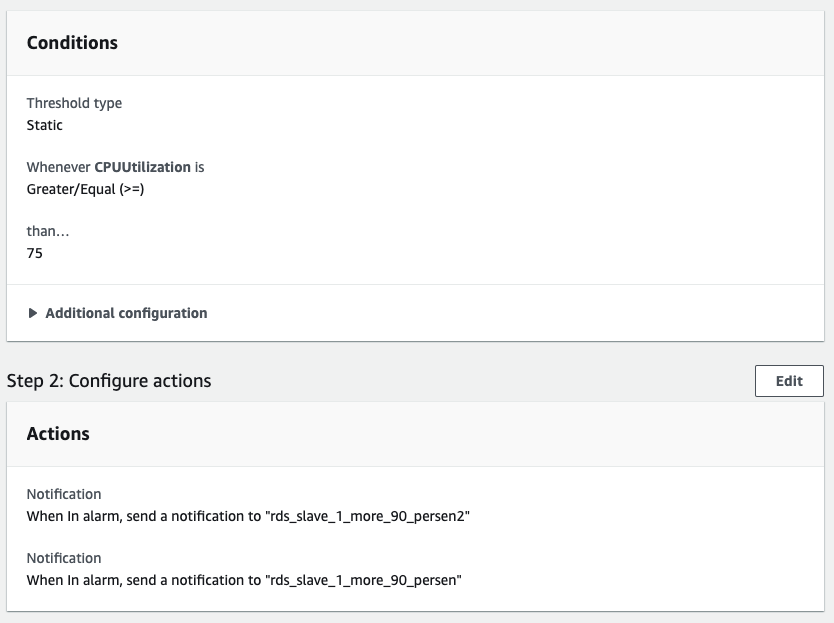Click 'Whenever' in the condition sentence
This screenshot has height=623, width=834.
pos(58,167)
